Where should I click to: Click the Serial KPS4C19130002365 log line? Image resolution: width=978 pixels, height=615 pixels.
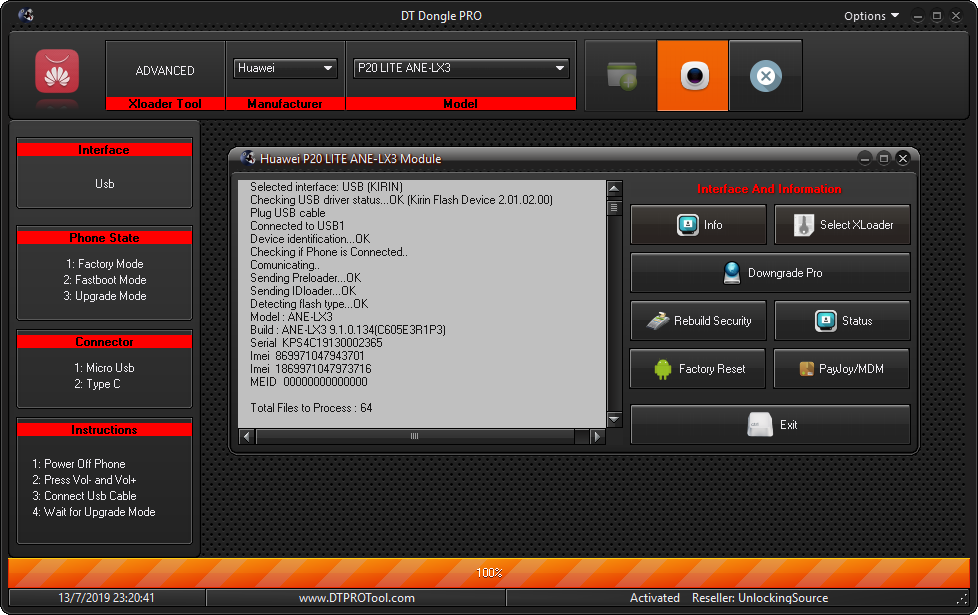coord(316,342)
